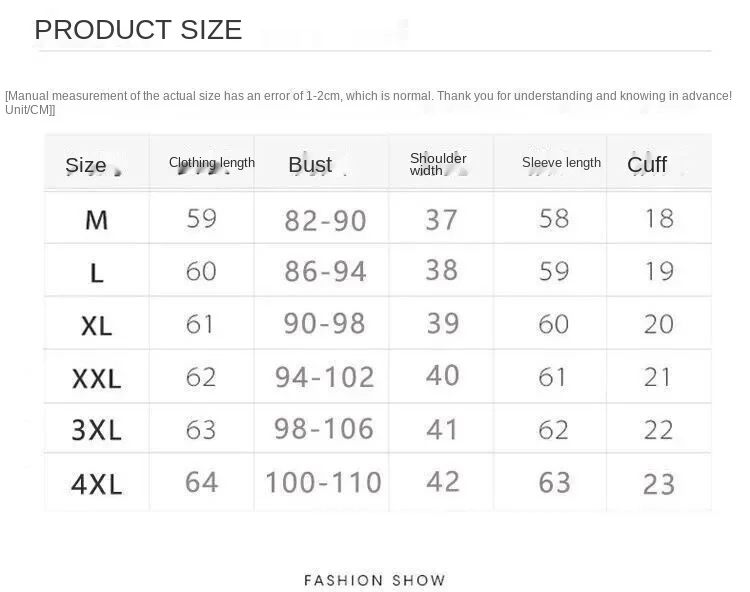This screenshot has height=592, width=750.
Task: Click the XXL size row label
Action: coord(96,379)
